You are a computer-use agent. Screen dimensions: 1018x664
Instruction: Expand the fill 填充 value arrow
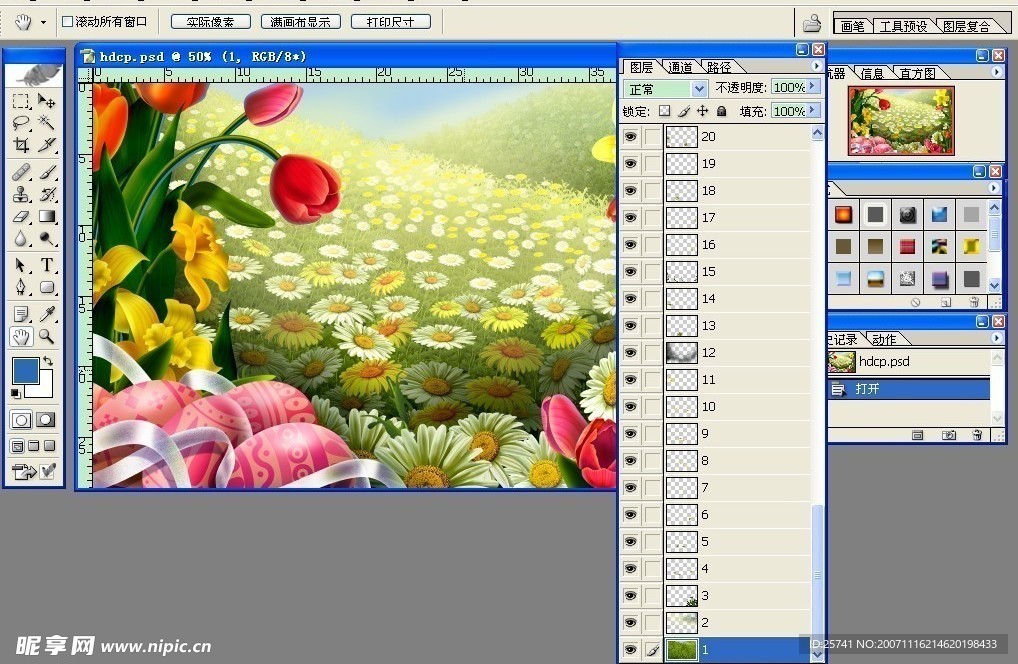click(814, 111)
